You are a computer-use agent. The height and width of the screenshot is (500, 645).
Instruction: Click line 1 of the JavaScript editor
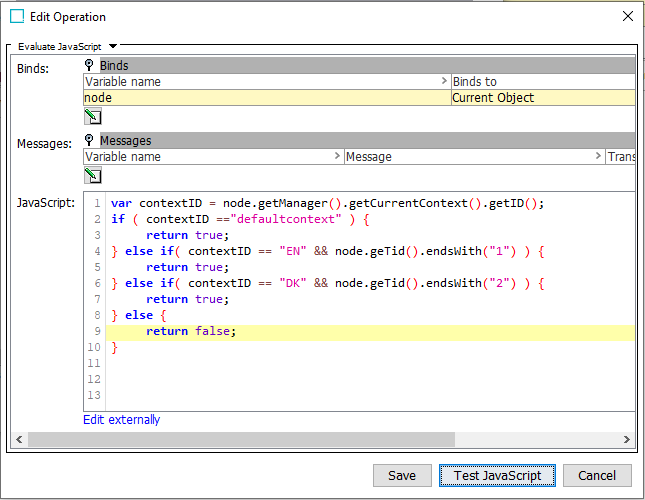click(326, 203)
